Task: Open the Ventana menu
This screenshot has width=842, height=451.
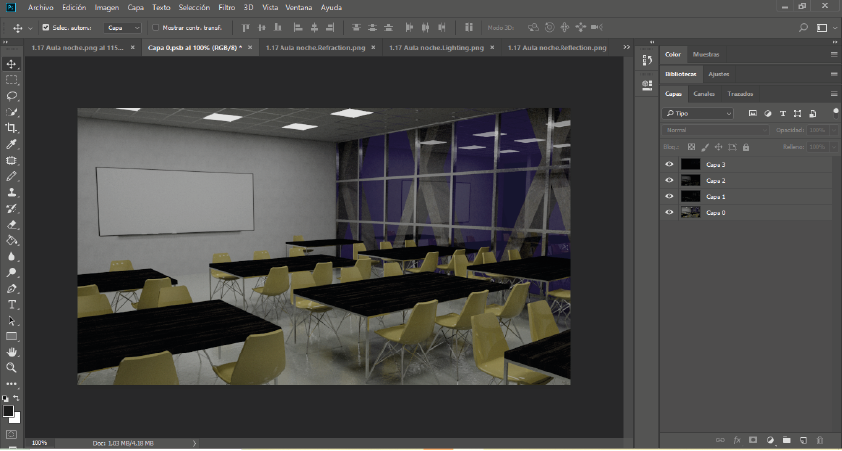Action: (x=299, y=8)
